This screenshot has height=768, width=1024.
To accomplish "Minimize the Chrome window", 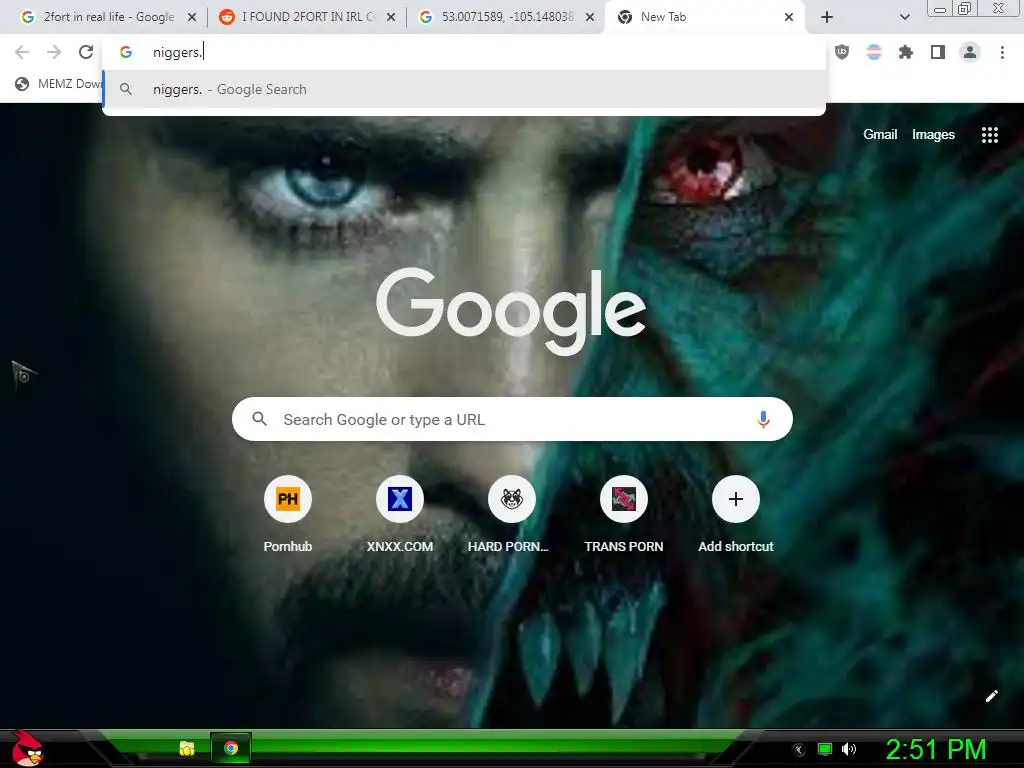I will (940, 9).
